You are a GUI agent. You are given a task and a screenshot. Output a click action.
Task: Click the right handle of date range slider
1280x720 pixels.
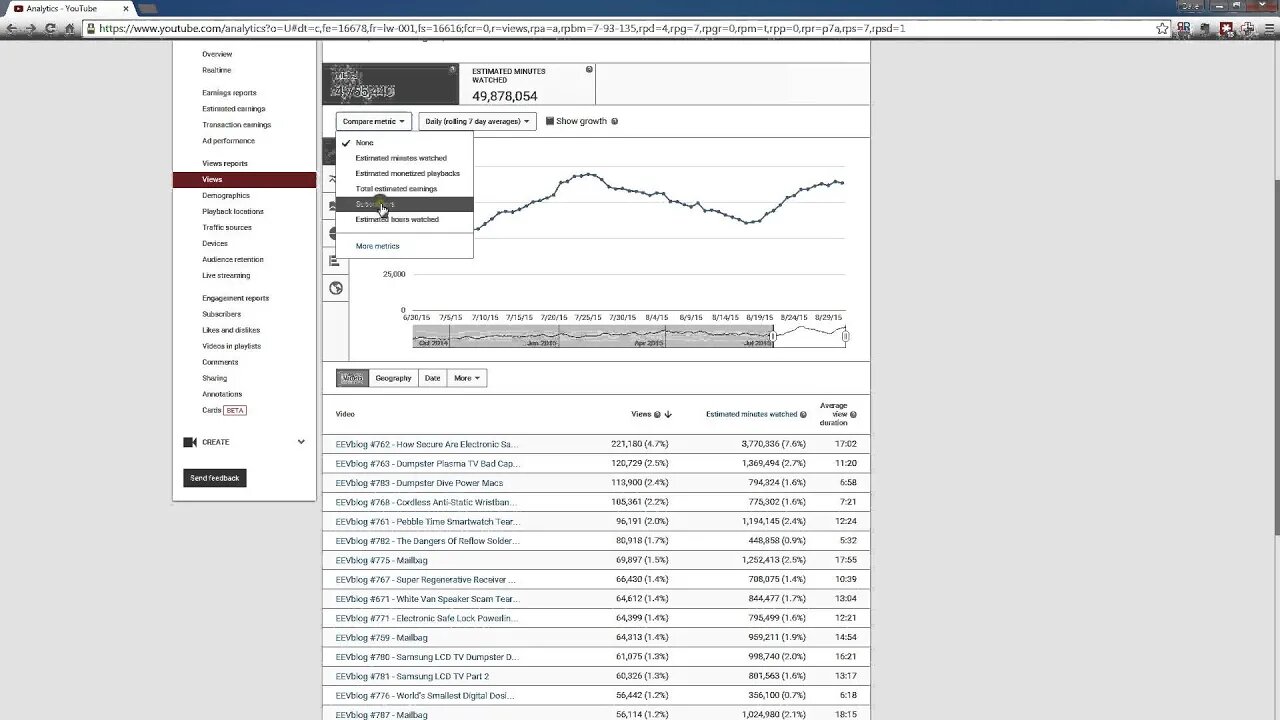(x=845, y=336)
